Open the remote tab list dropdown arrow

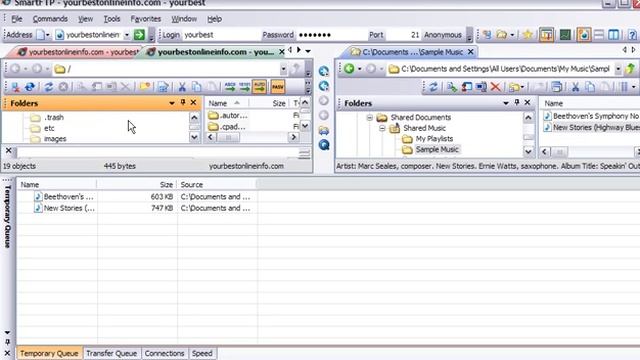(308, 51)
